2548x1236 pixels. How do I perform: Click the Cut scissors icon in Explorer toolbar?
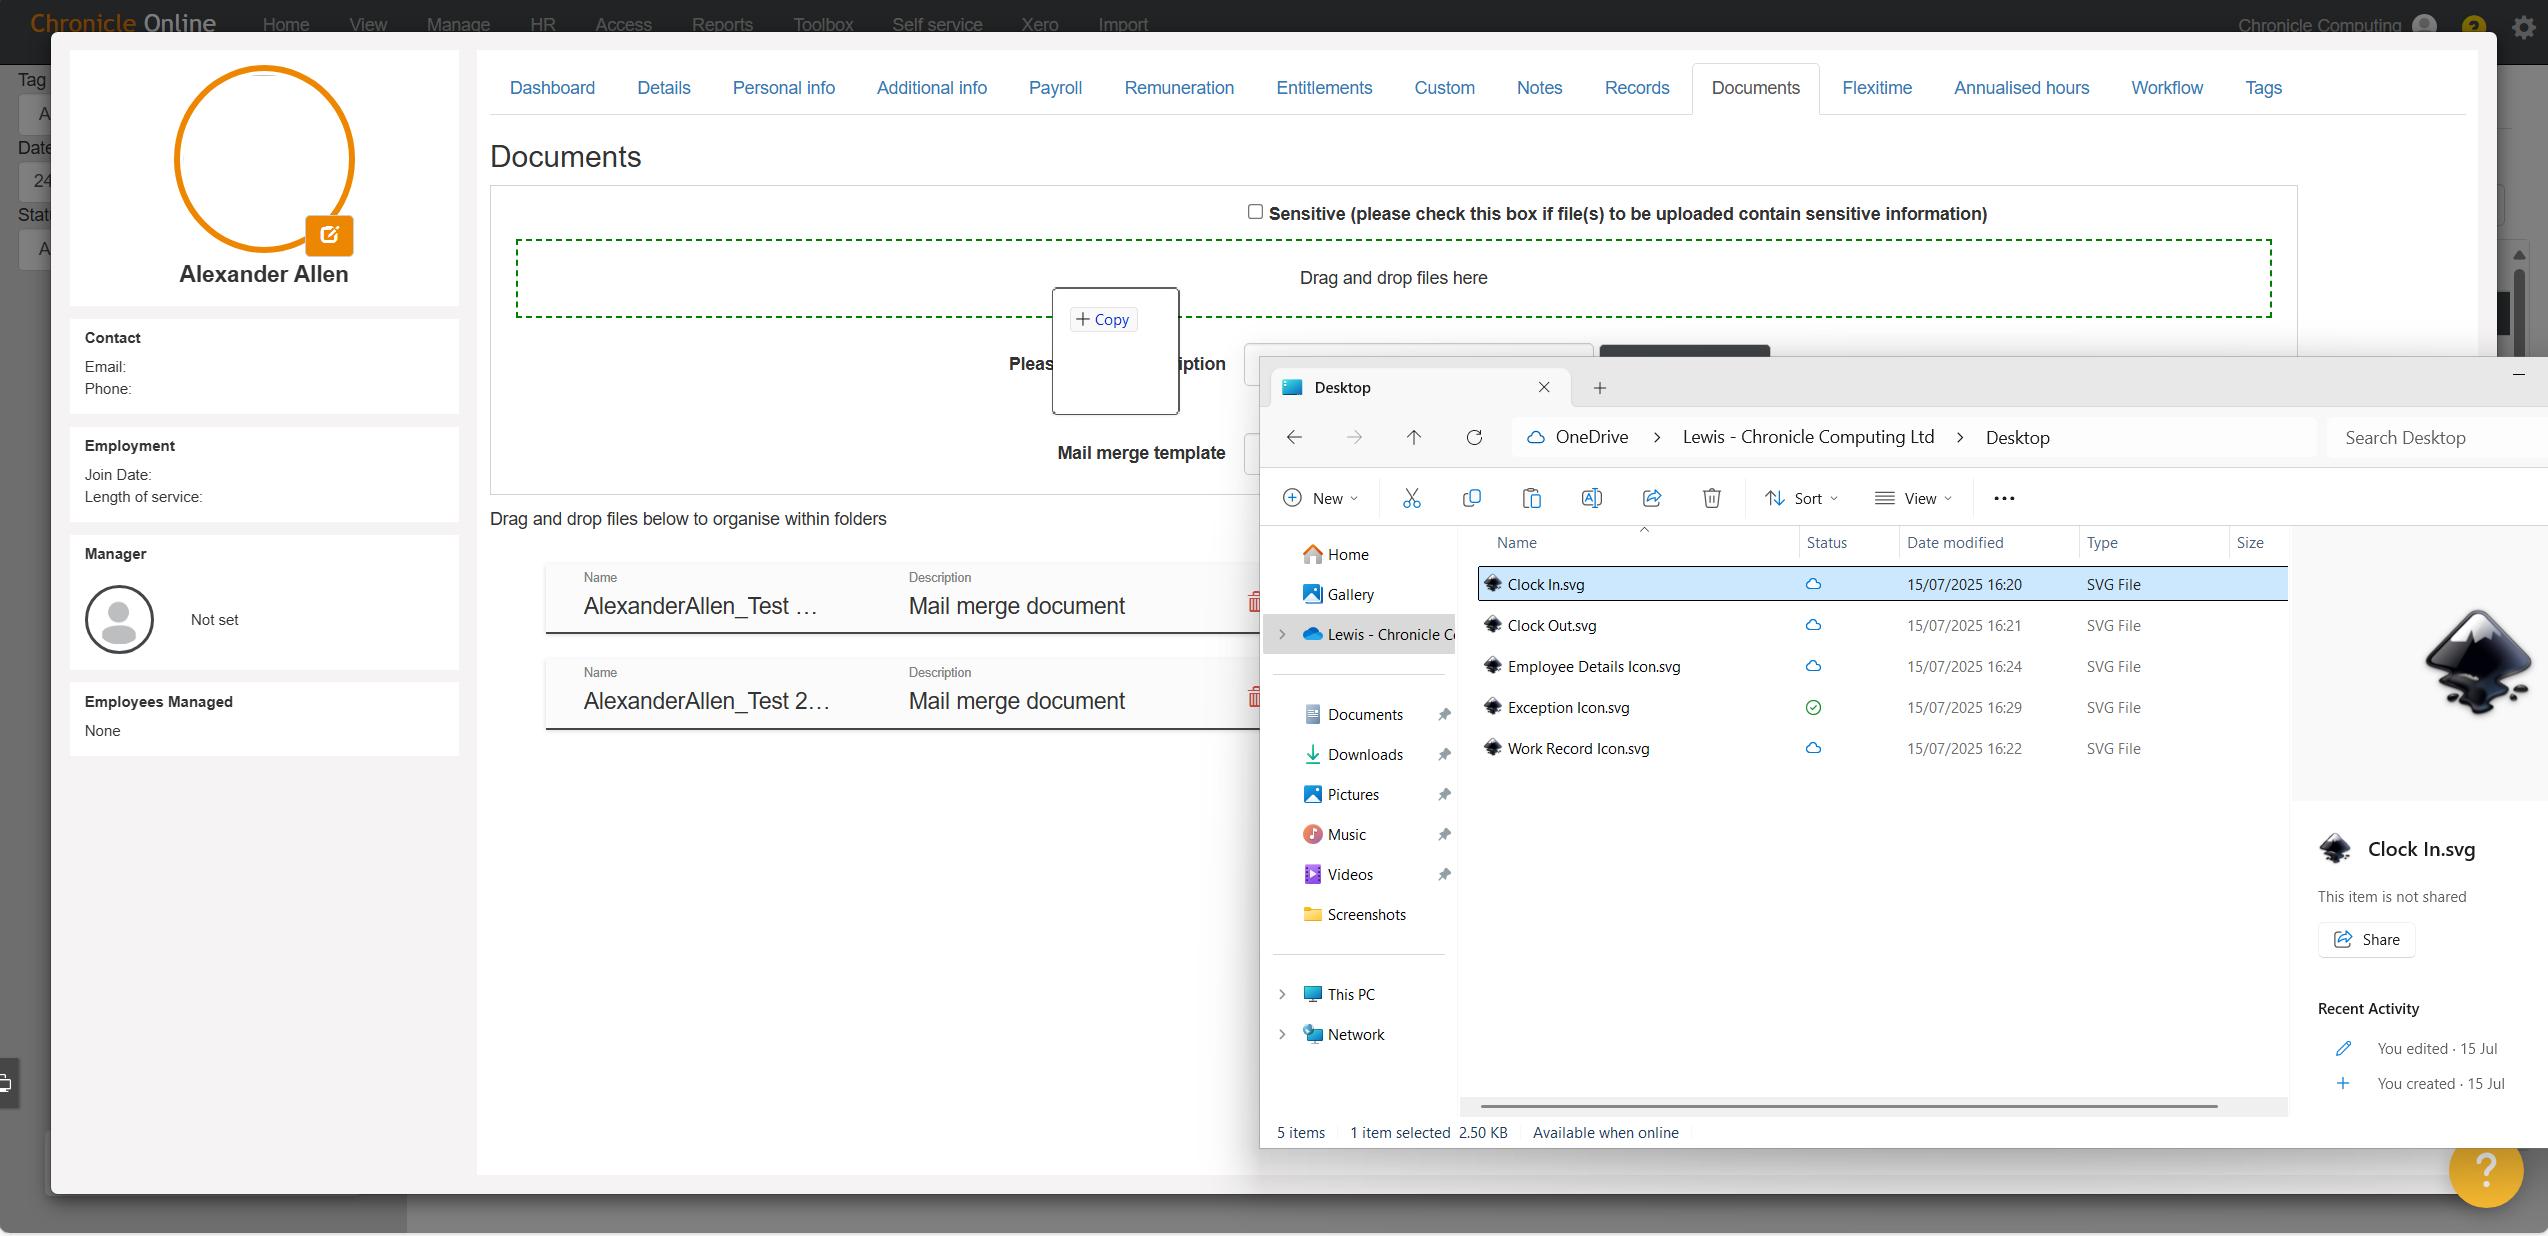point(1411,498)
